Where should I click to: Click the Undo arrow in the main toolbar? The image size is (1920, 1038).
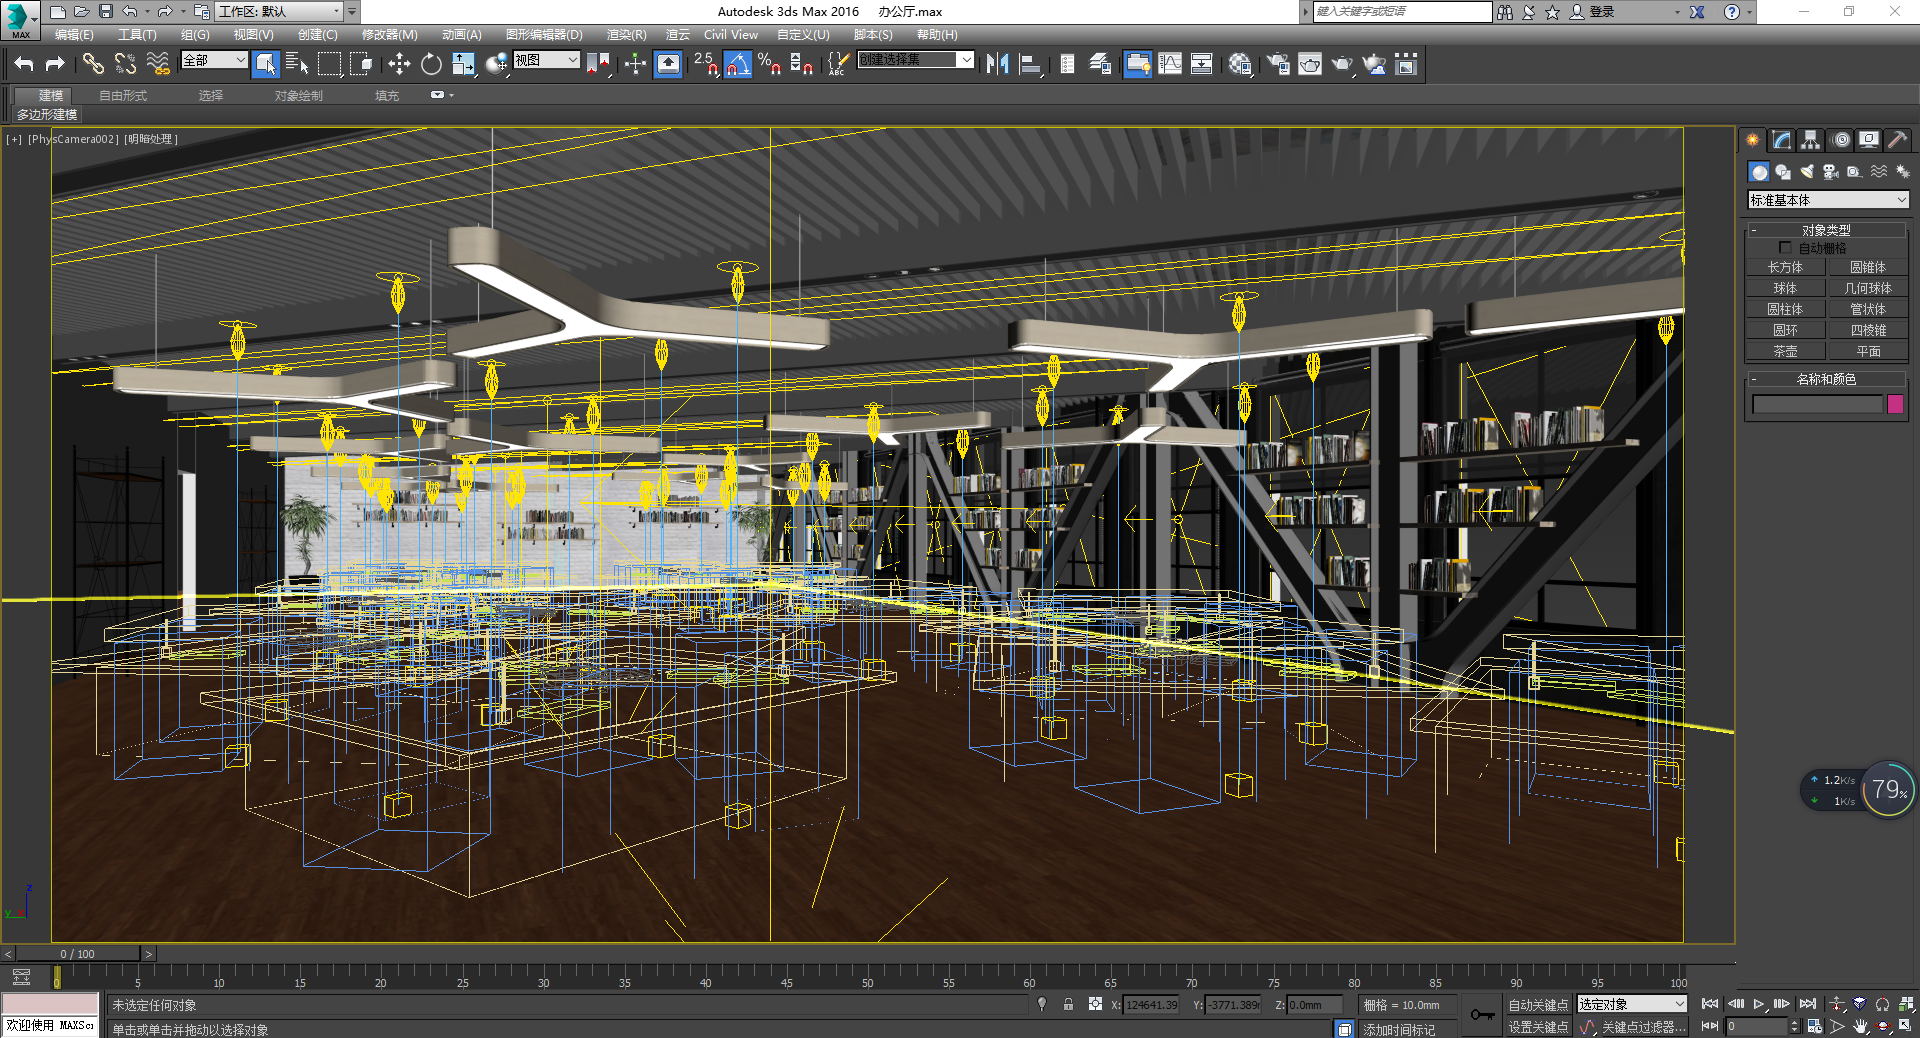tap(24, 64)
